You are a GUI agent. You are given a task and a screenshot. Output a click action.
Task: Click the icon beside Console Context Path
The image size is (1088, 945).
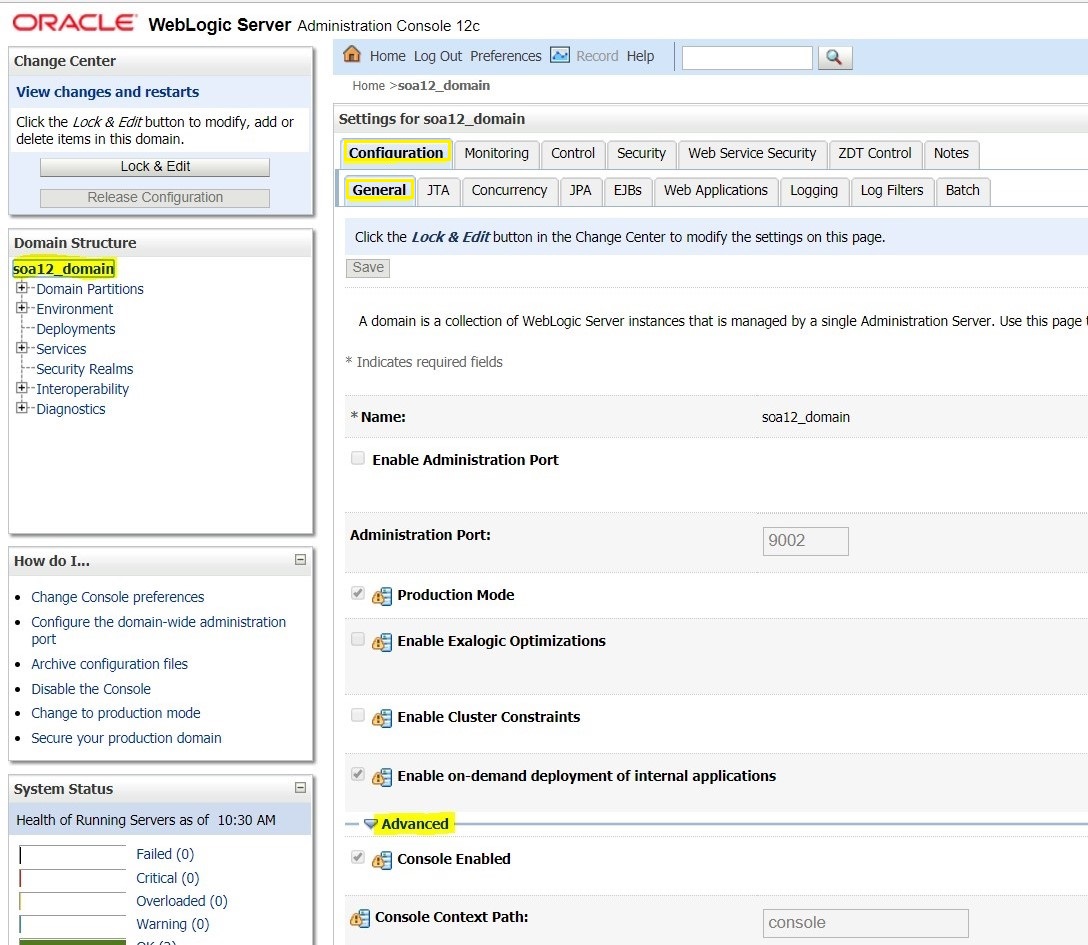[360, 918]
